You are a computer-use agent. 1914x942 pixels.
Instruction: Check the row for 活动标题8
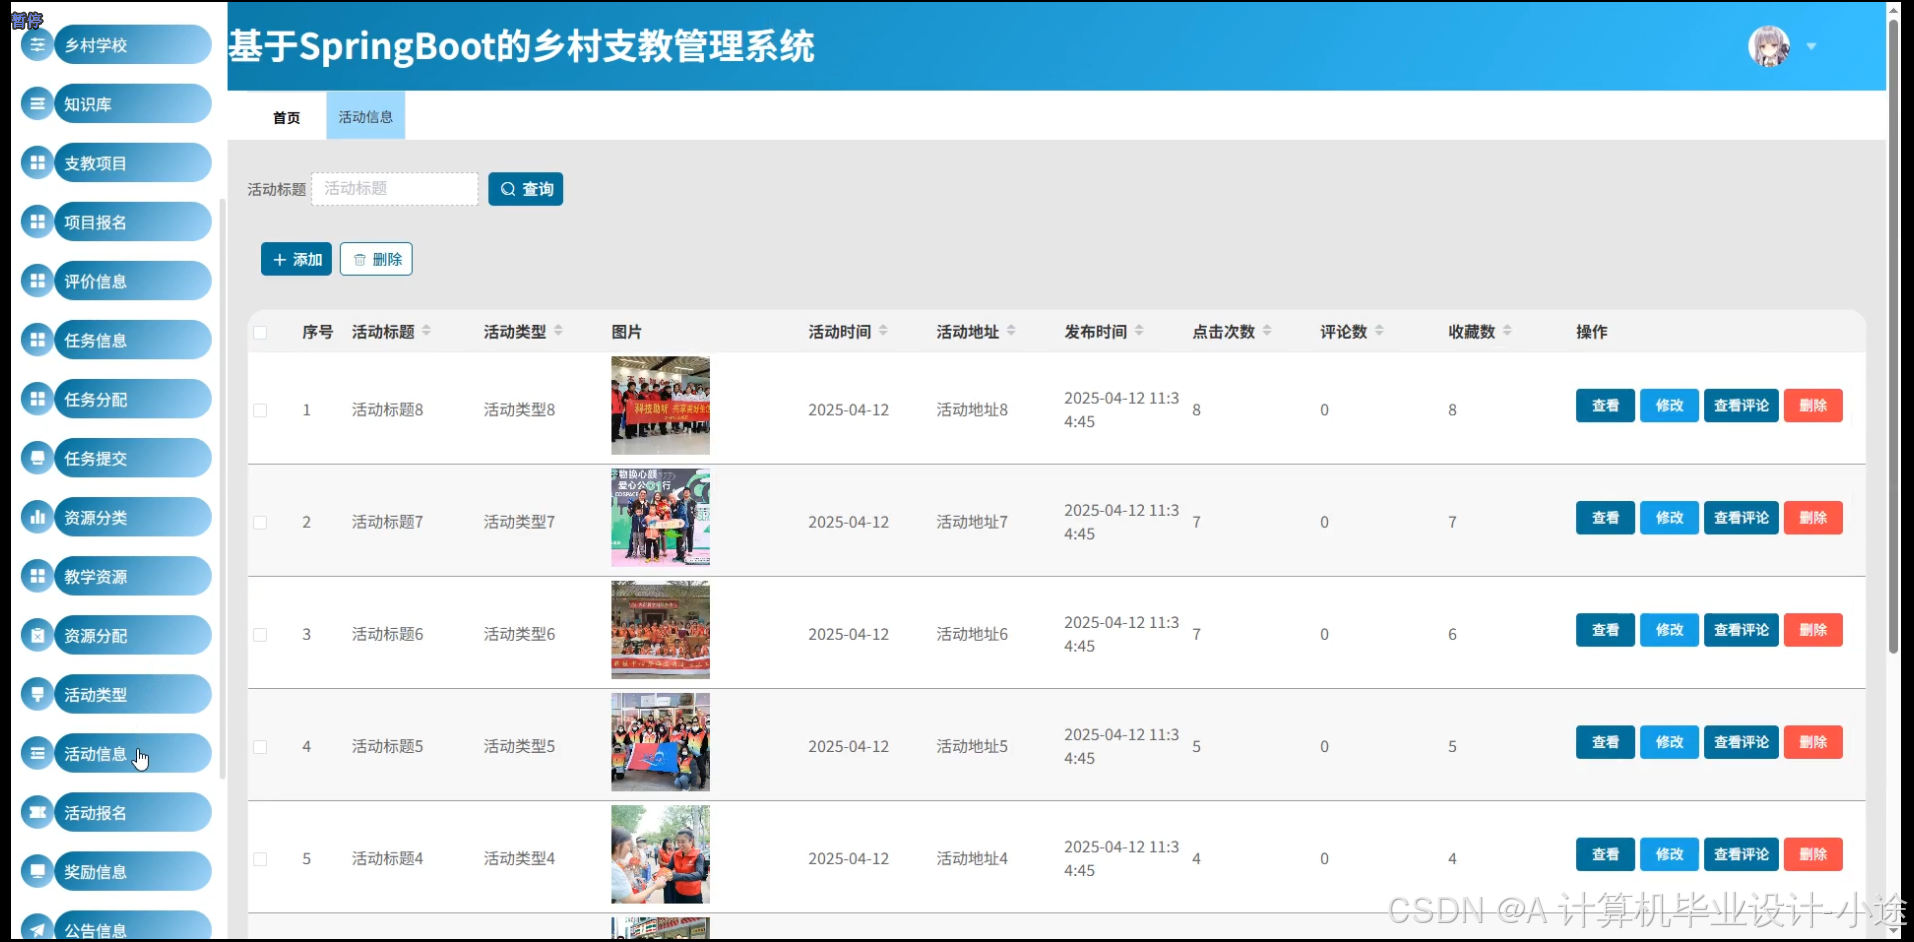pyautogui.click(x=260, y=410)
